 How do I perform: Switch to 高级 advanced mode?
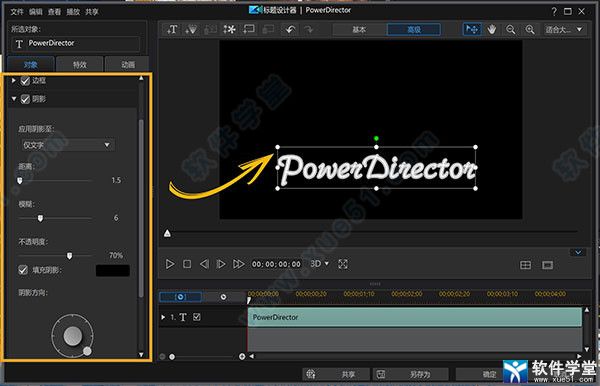point(414,29)
